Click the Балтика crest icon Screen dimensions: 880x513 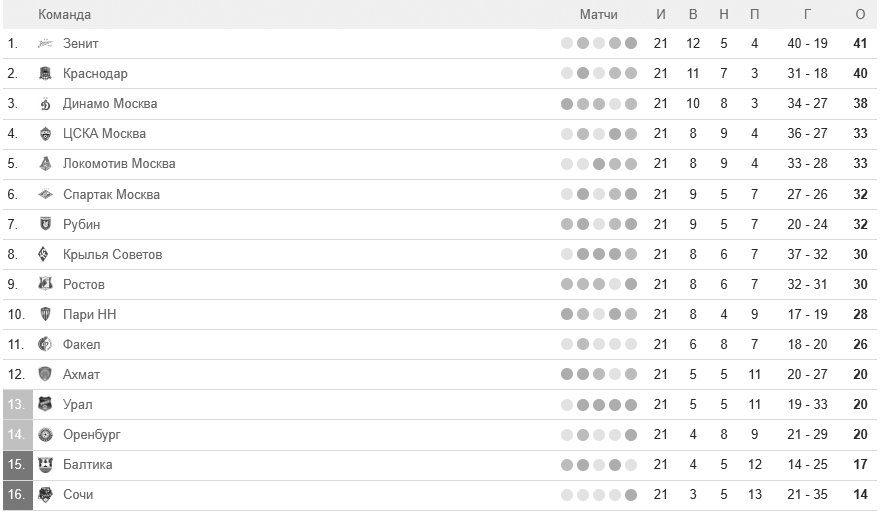coord(45,465)
